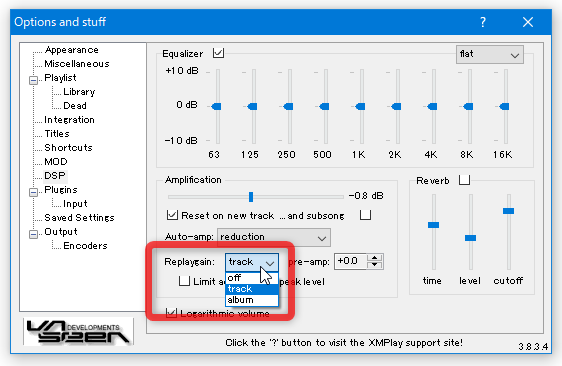
Task: Click the 250 Hz equalizer slider handle
Action: click(289, 106)
